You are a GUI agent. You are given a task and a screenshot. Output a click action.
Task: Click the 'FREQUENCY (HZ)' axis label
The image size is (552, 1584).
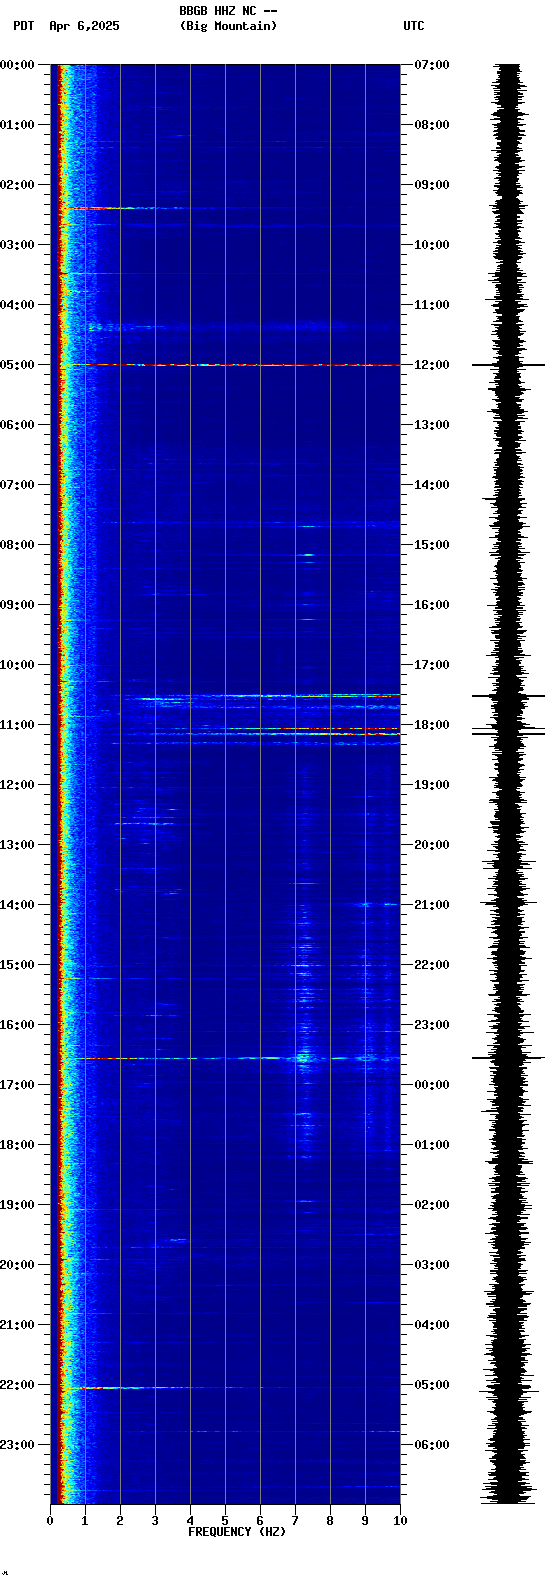point(237,1532)
